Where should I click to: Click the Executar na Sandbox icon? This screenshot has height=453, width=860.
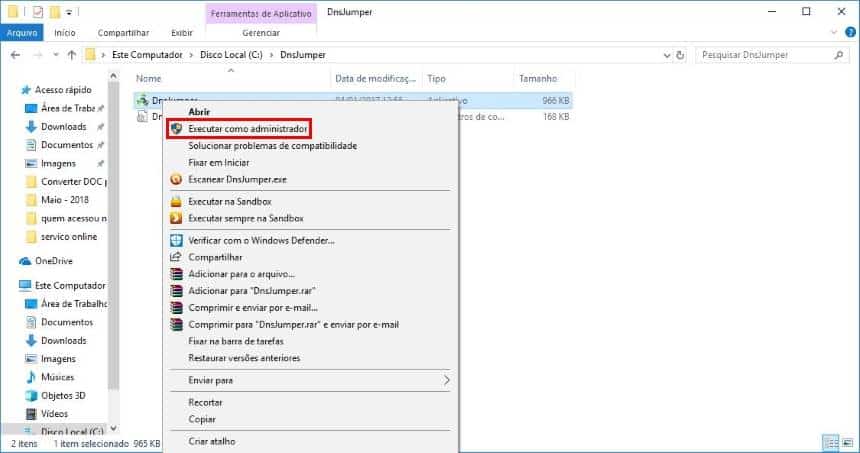click(x=176, y=202)
